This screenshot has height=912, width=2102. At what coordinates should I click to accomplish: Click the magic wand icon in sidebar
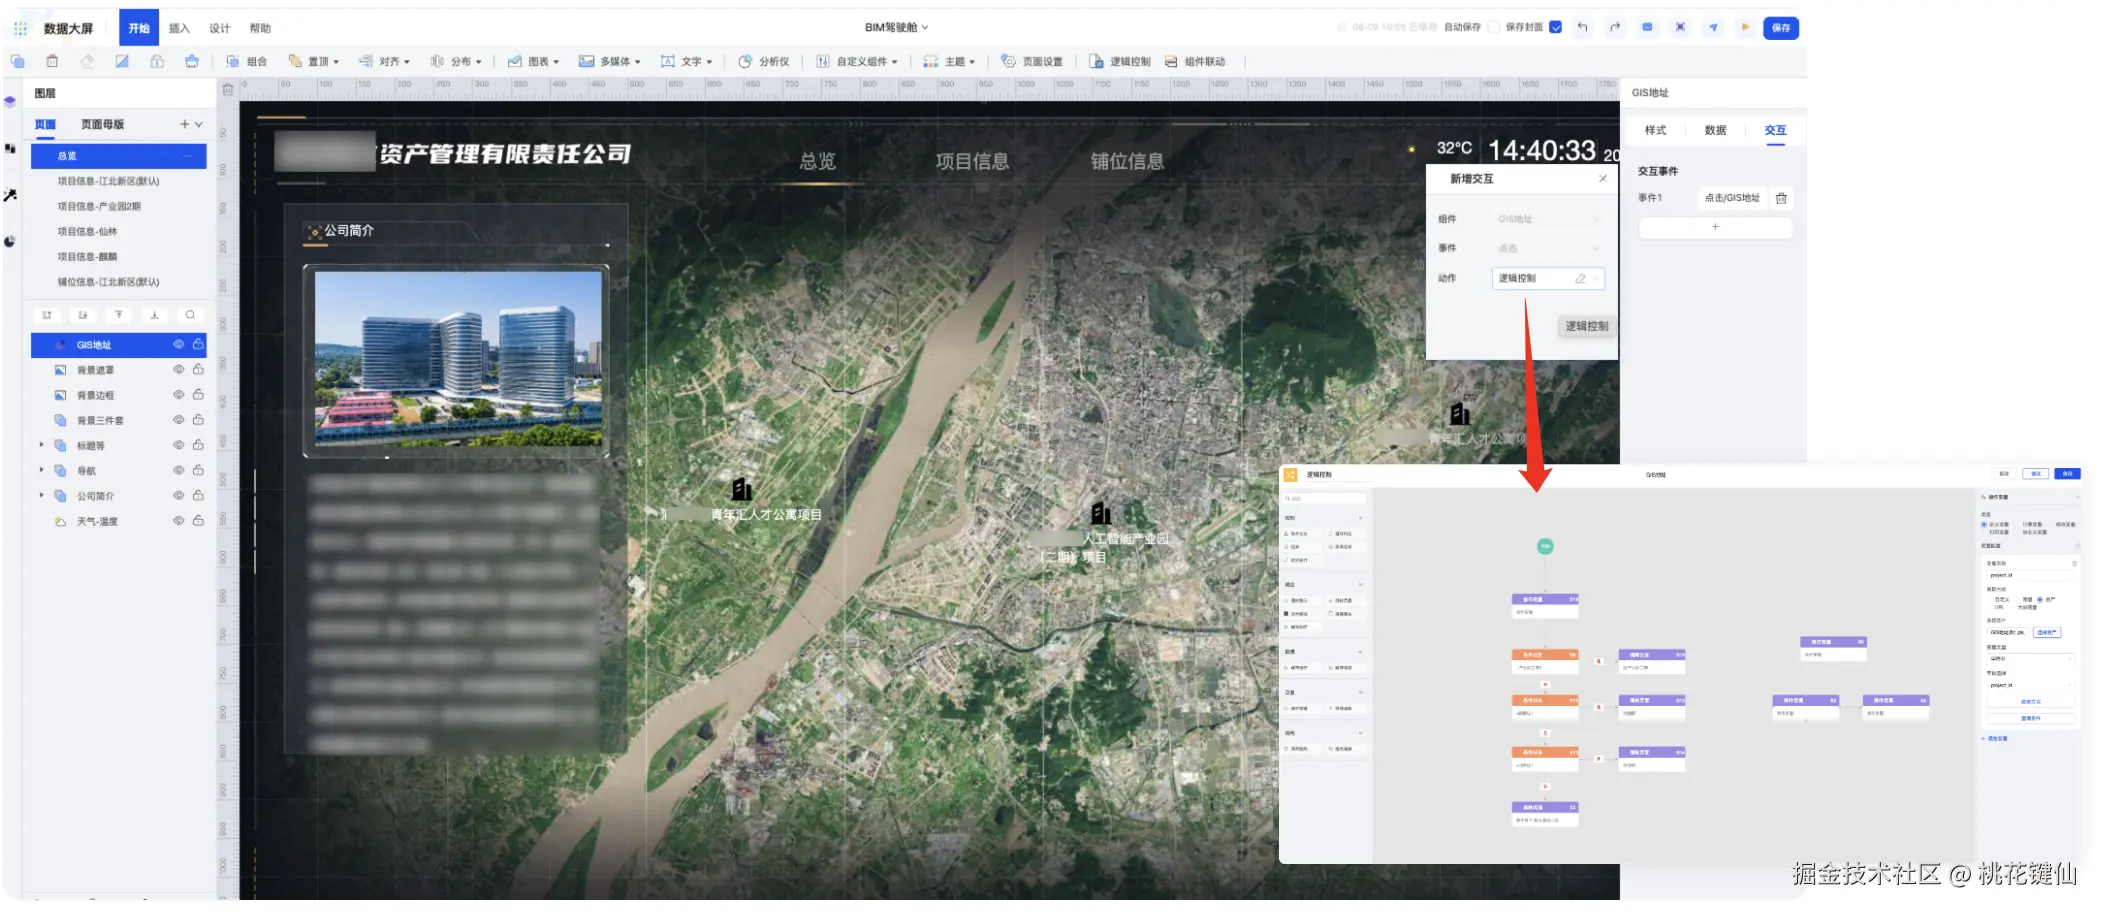[10, 195]
